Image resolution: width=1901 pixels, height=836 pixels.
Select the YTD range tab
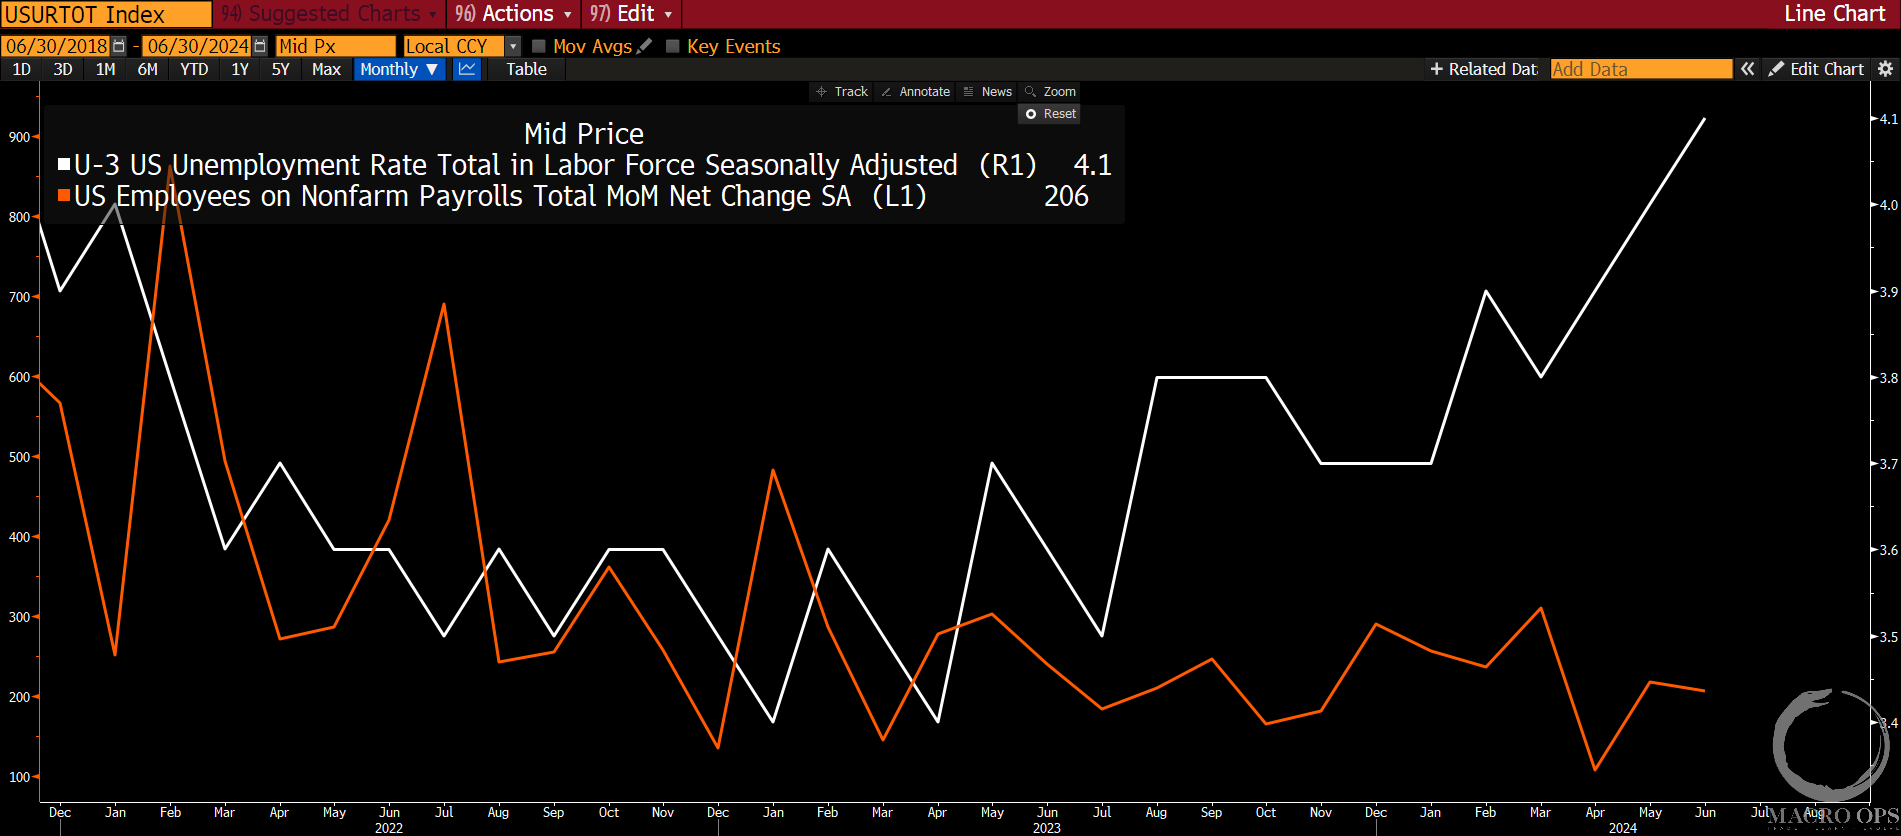tap(194, 69)
